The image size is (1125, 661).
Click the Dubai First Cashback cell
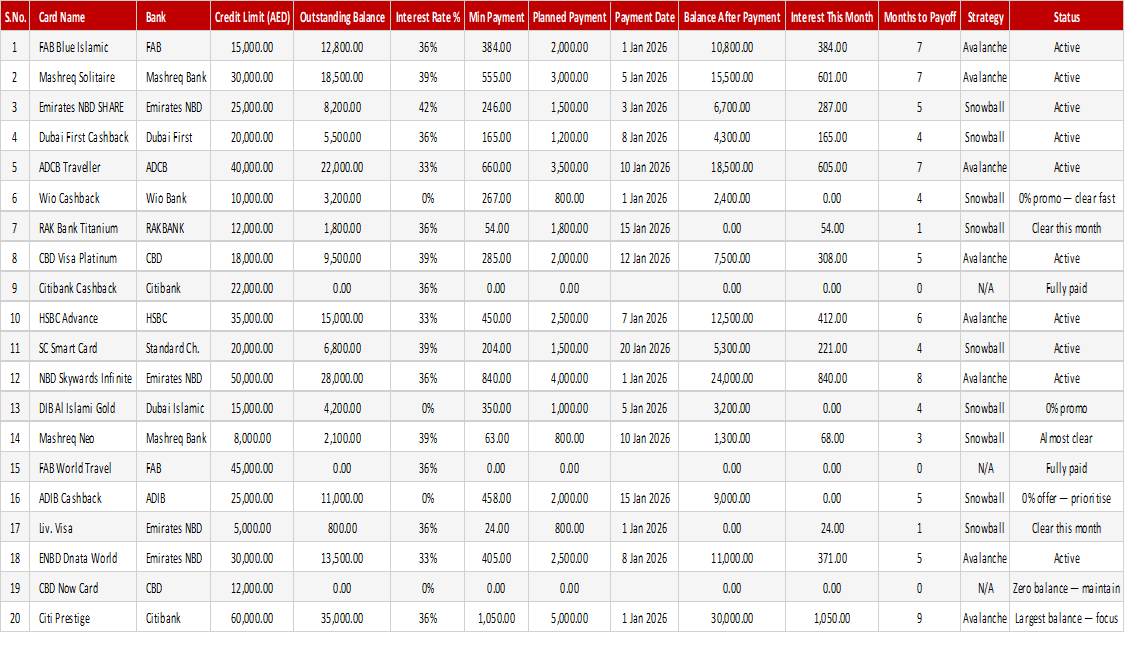click(83, 138)
